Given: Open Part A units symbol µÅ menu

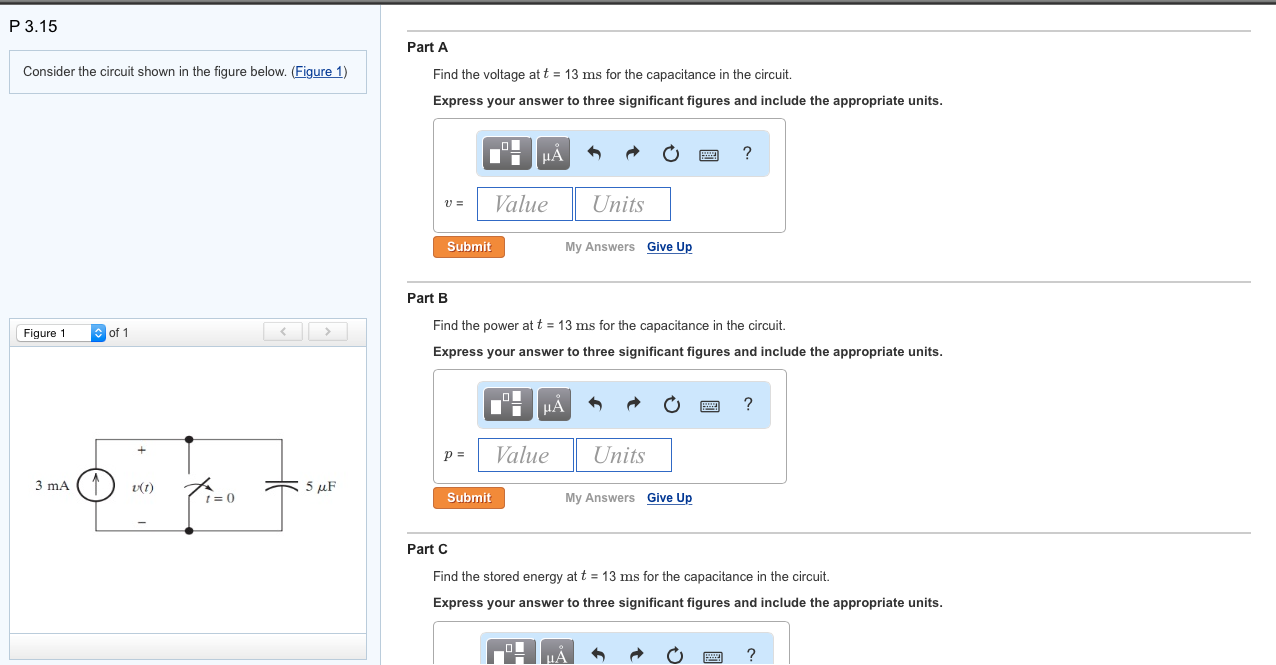Looking at the screenshot, I should [553, 153].
